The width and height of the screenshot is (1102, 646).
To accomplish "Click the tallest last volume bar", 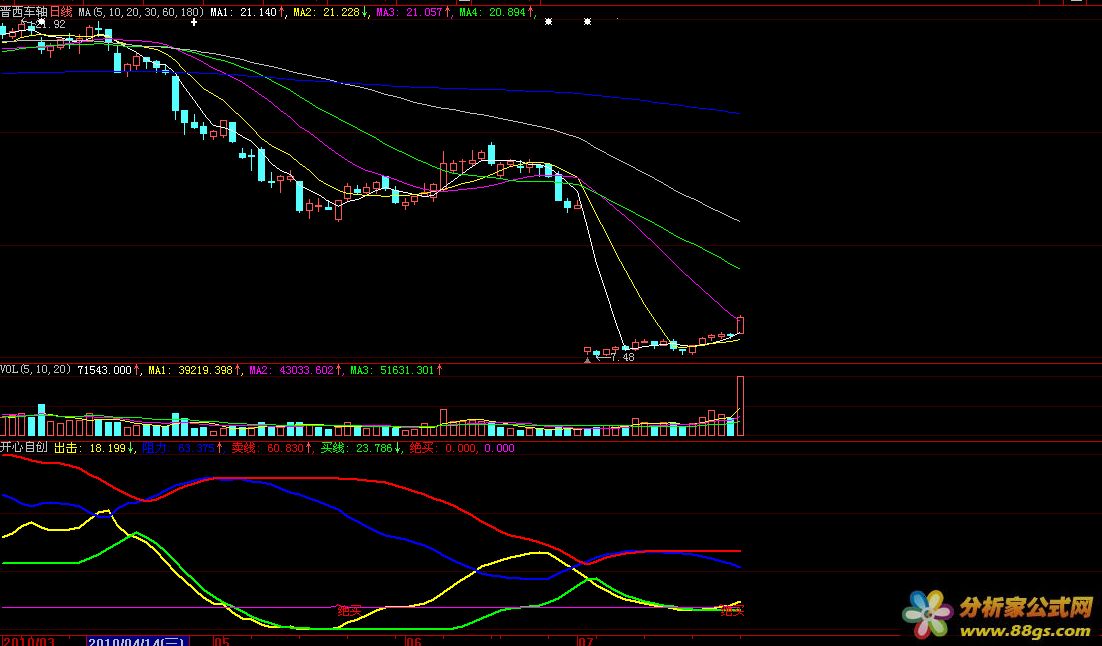I will tap(740, 406).
